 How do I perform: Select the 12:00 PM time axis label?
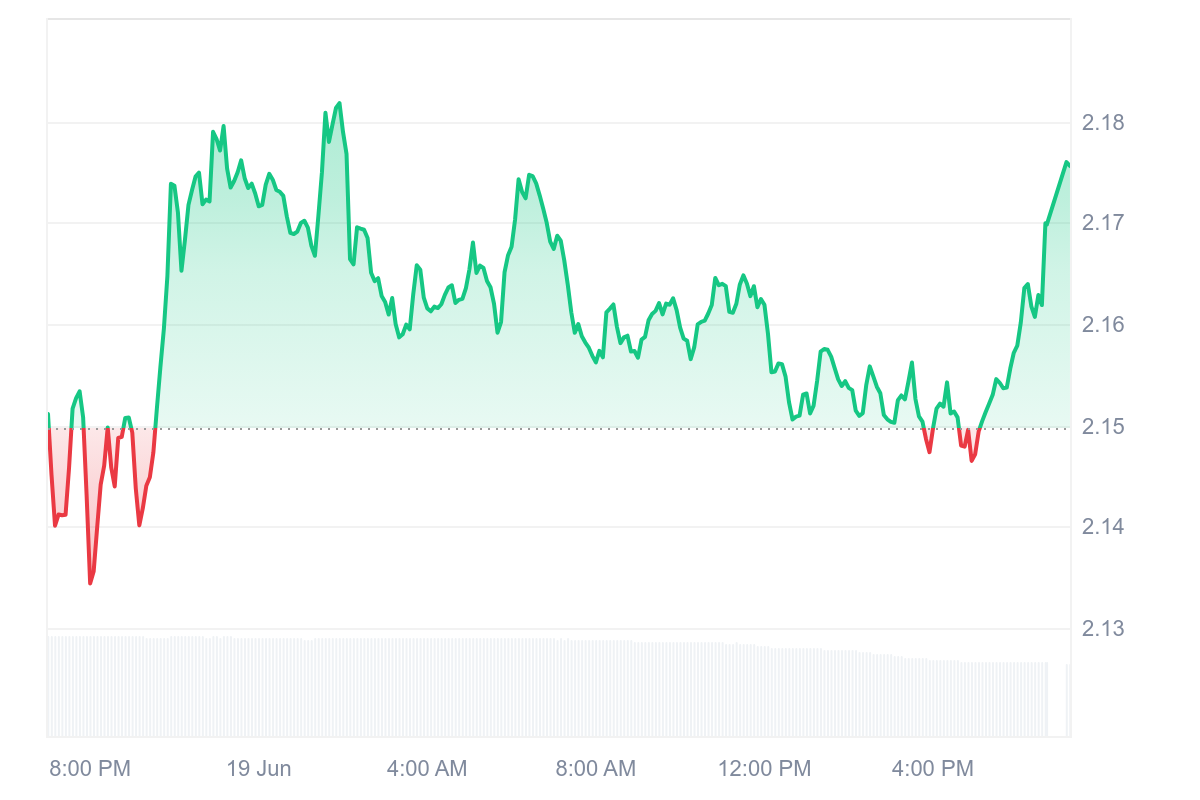(x=765, y=769)
